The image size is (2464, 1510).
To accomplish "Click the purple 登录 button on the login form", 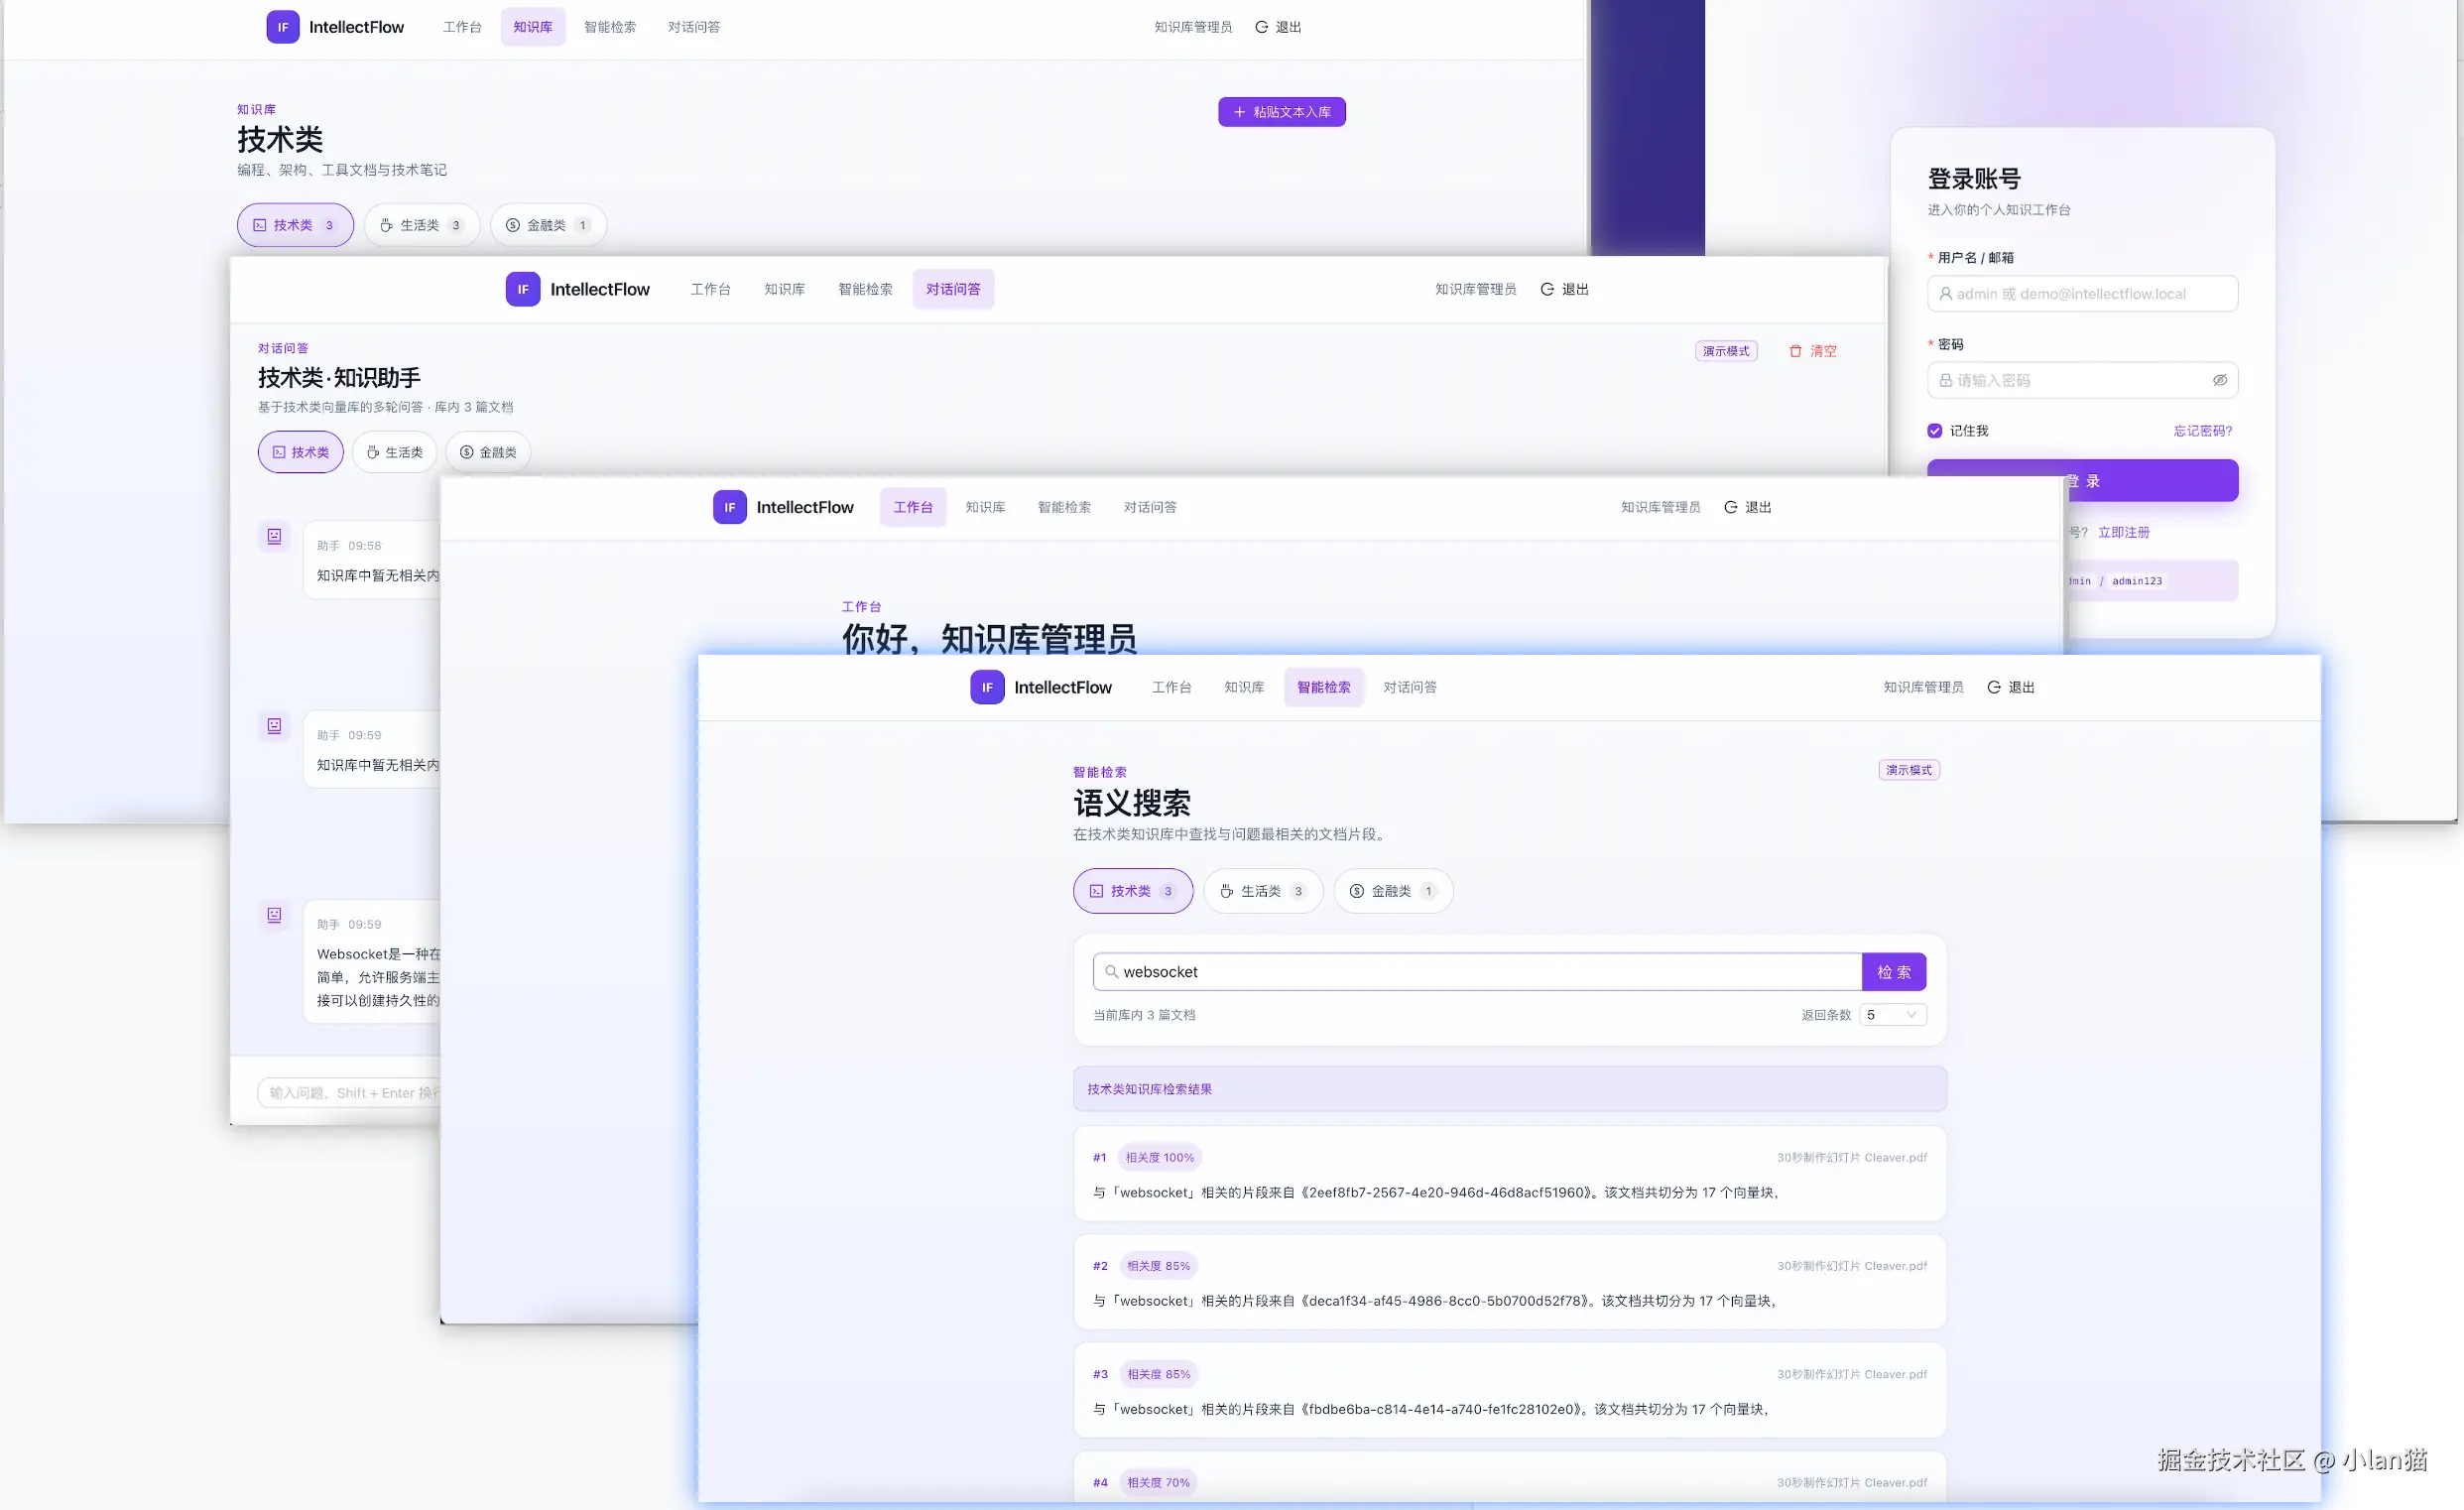I will pos(2083,481).
